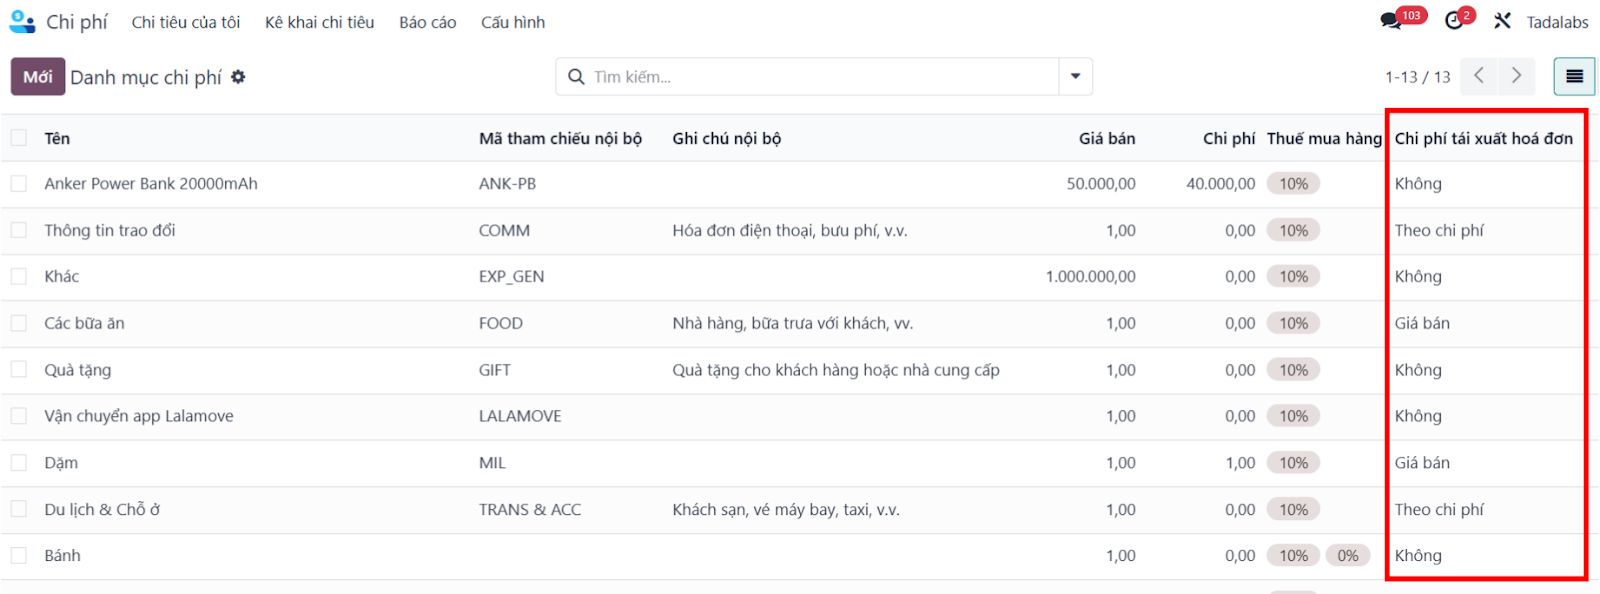This screenshot has width=1600, height=594.
Task: Click the Hóa đơn điện thoại, bưu phí note
Action: click(790, 230)
